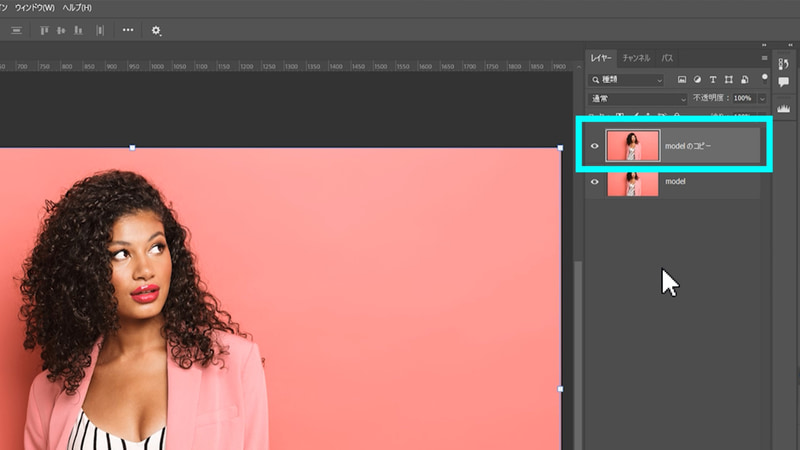The image size is (800, 450).
Task: Open the ウィンドウ(W) menu
Action: point(34,8)
